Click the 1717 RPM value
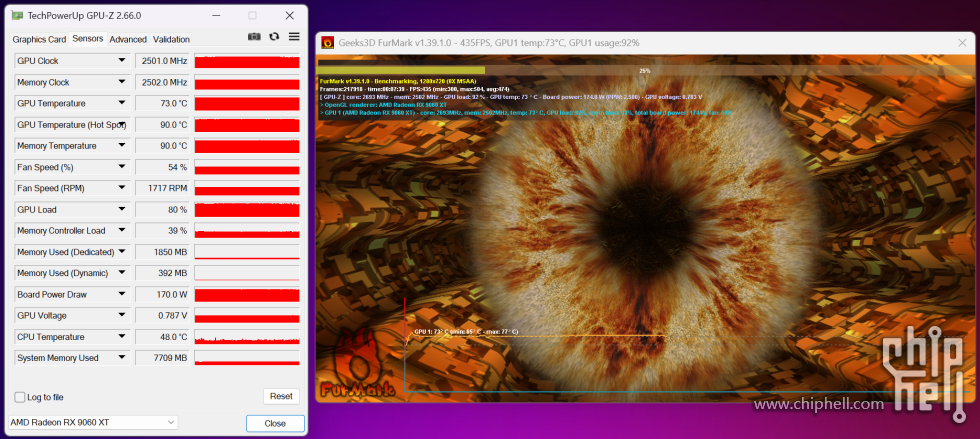The image size is (980, 439). click(x=162, y=189)
